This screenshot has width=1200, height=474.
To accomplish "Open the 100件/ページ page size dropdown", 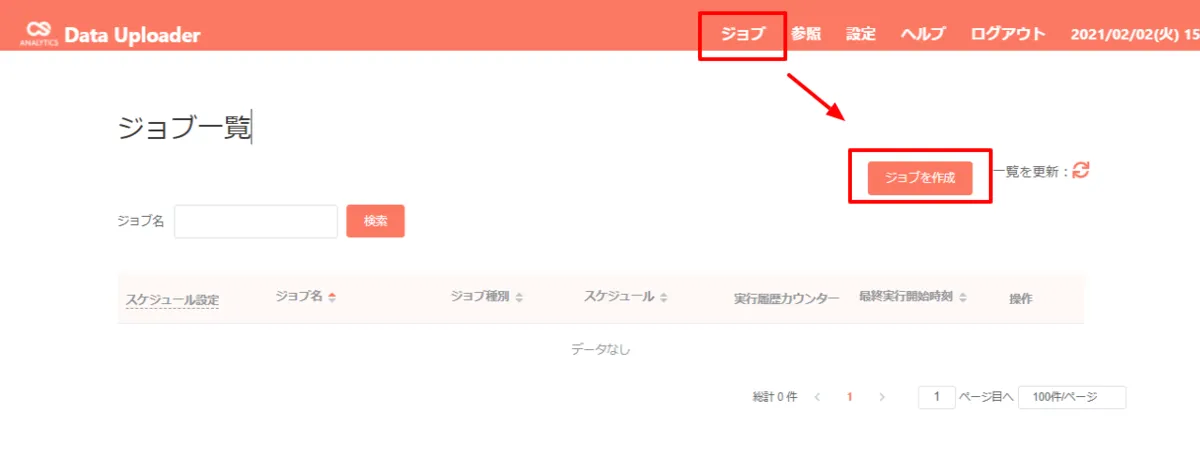I will (1071, 397).
